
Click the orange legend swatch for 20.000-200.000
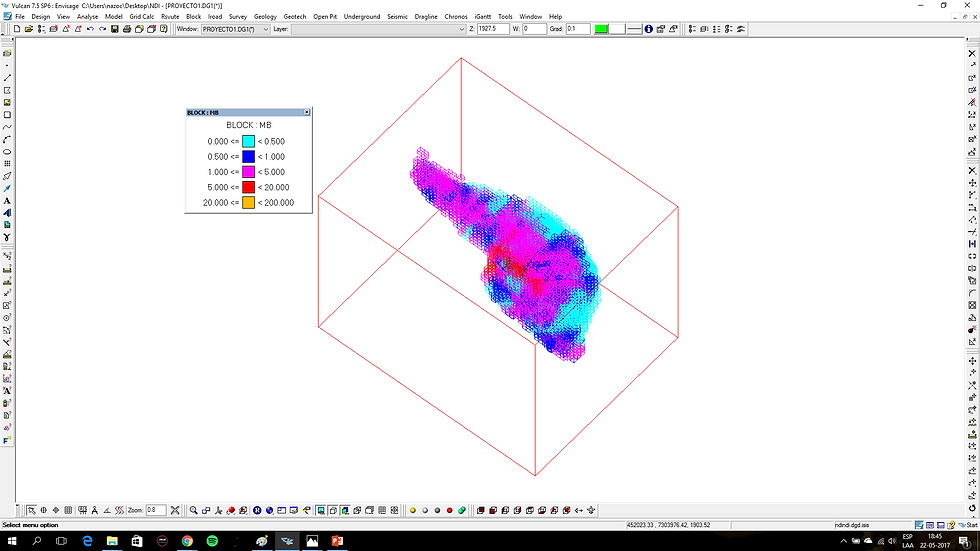pos(249,202)
